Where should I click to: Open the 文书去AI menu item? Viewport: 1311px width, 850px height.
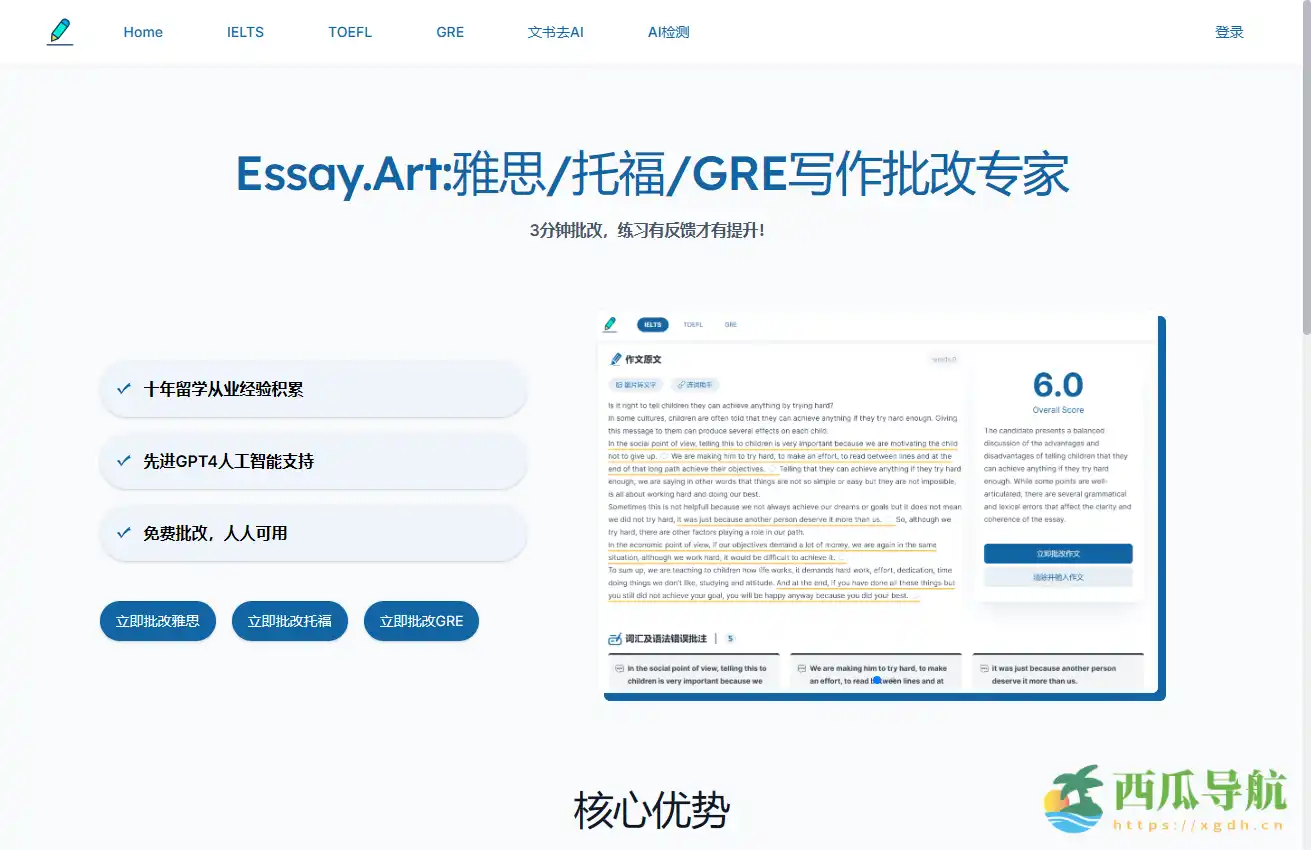click(555, 31)
